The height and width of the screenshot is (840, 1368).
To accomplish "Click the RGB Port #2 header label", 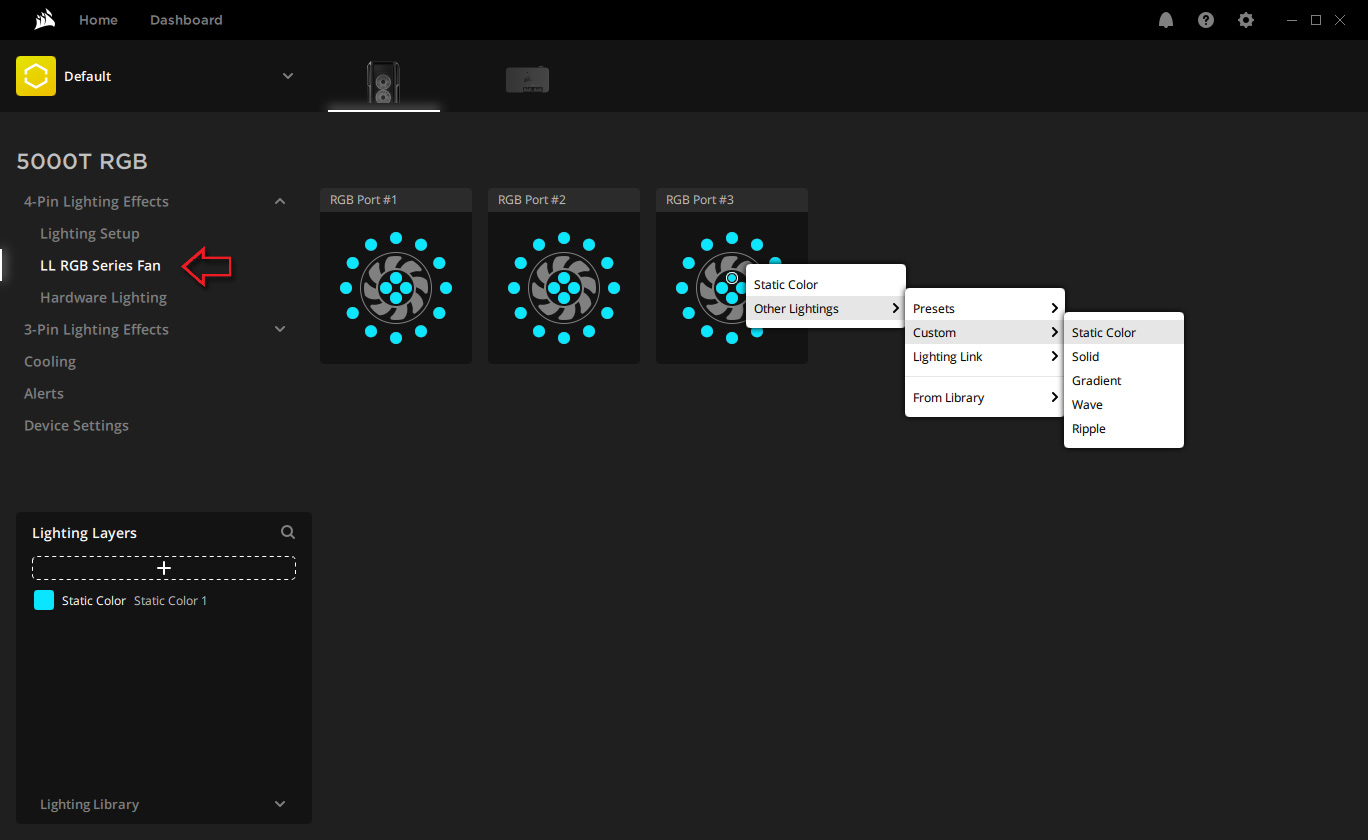I will click(x=532, y=200).
